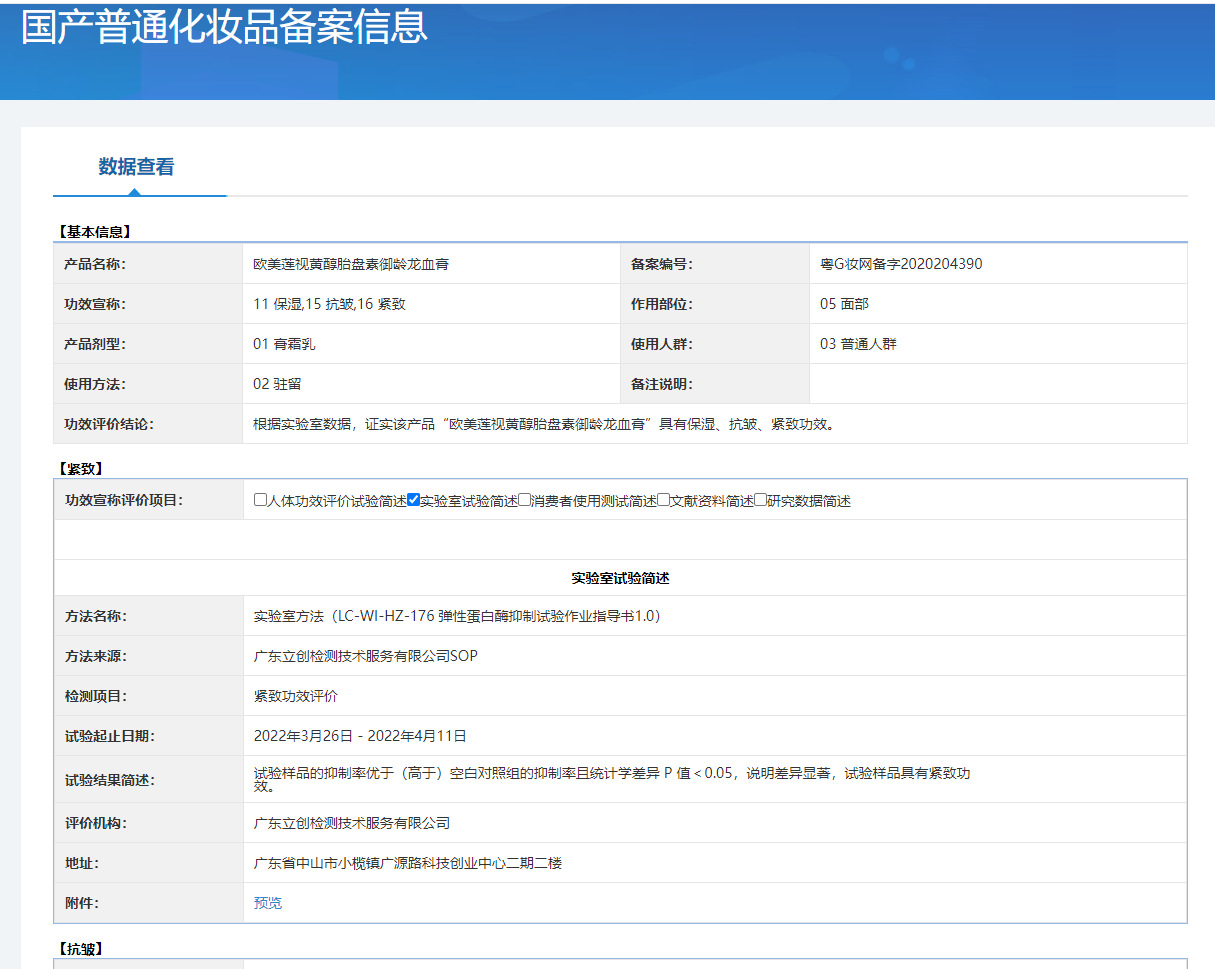The width and height of the screenshot is (1215, 969).
Task: Open the 预览 attachment link
Action: tap(268, 903)
